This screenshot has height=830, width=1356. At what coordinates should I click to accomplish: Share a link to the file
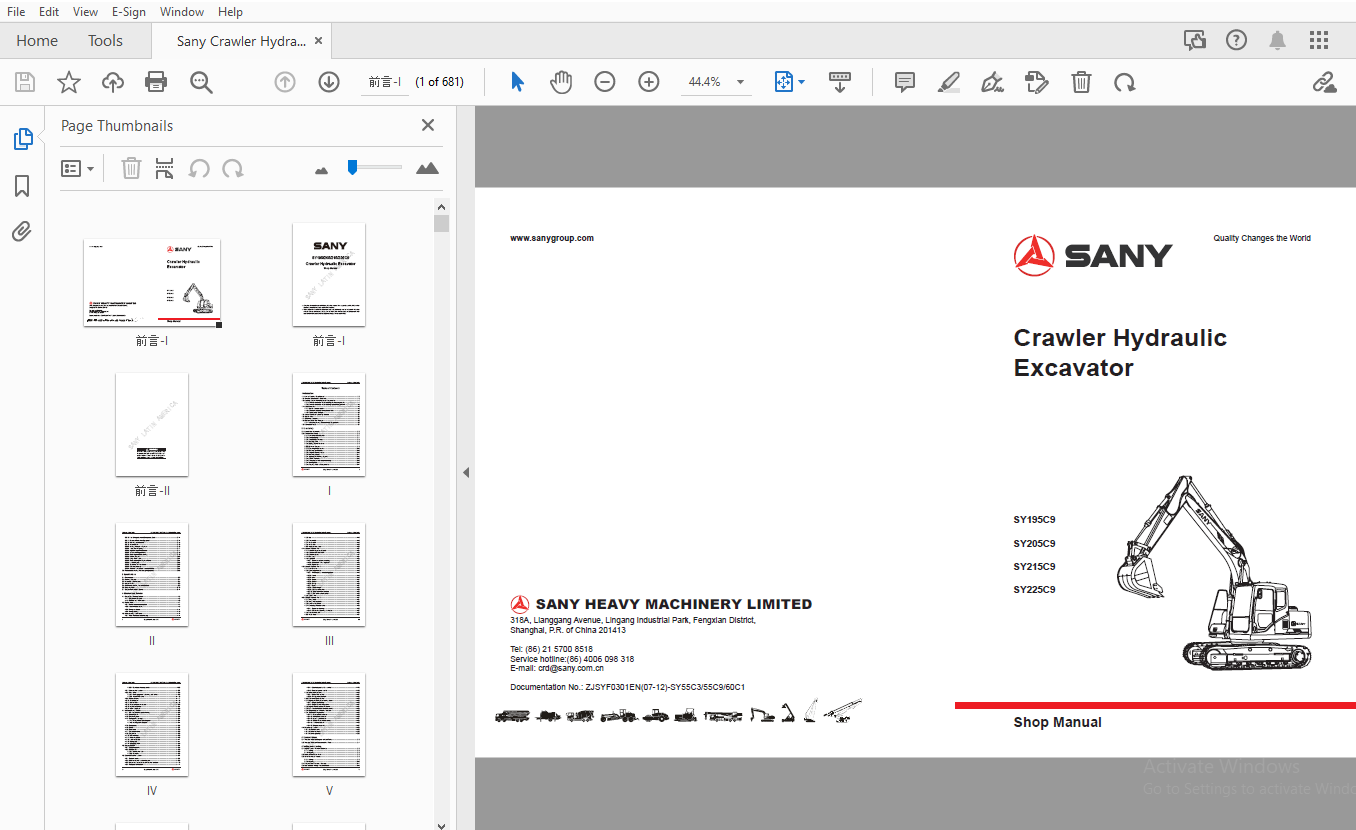(1325, 82)
